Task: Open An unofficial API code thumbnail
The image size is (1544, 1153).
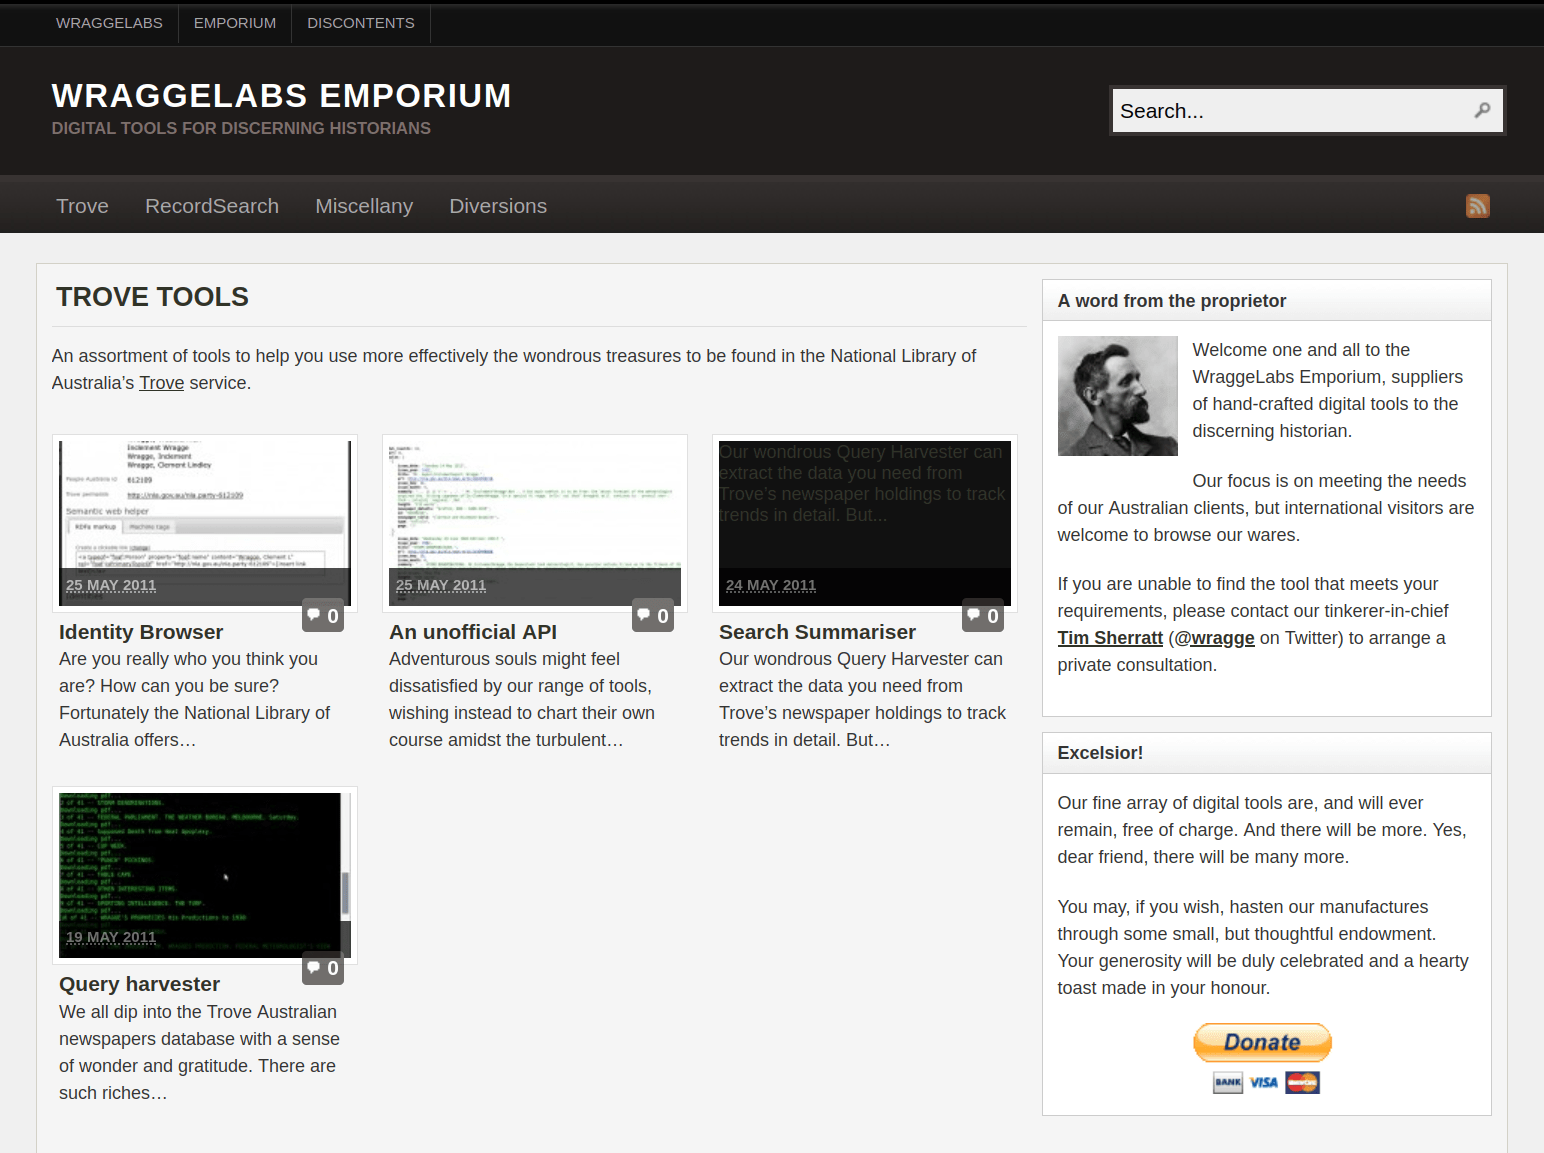Action: point(535,523)
